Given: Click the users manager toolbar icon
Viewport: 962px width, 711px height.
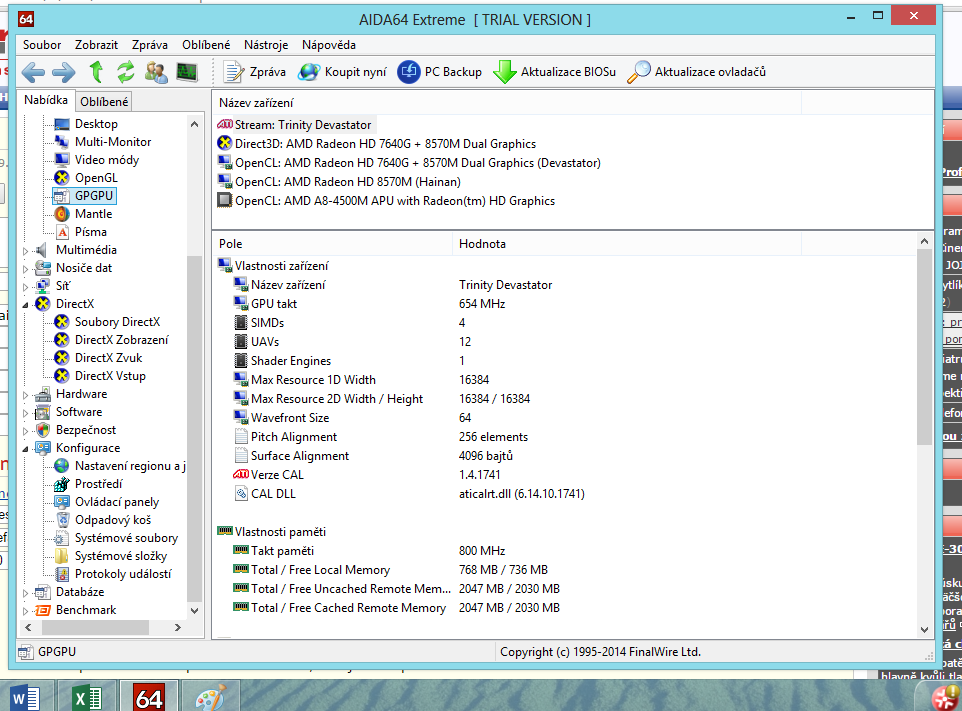Looking at the screenshot, I should point(156,72).
